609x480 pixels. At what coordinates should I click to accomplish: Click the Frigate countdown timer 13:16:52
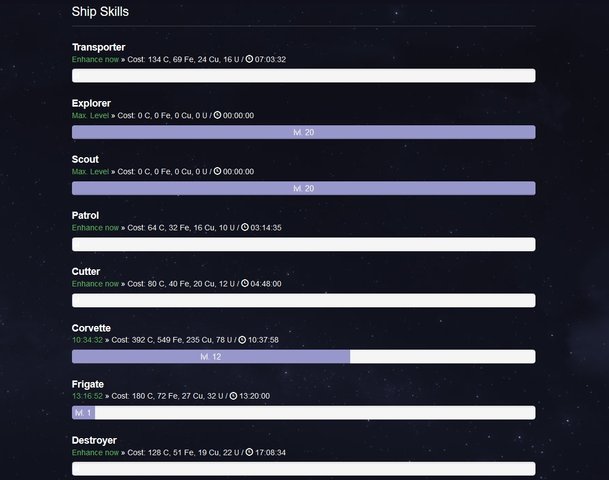[x=87, y=396]
